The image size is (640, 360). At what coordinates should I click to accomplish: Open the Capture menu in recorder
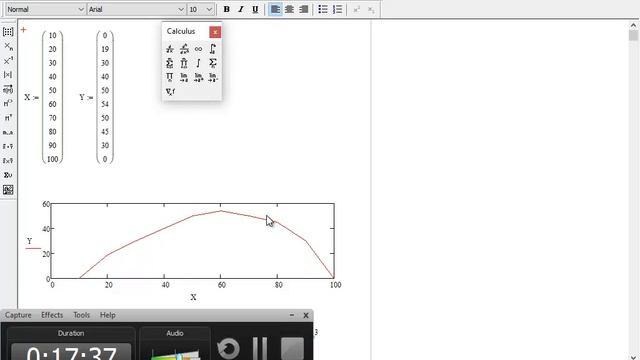[x=18, y=315]
